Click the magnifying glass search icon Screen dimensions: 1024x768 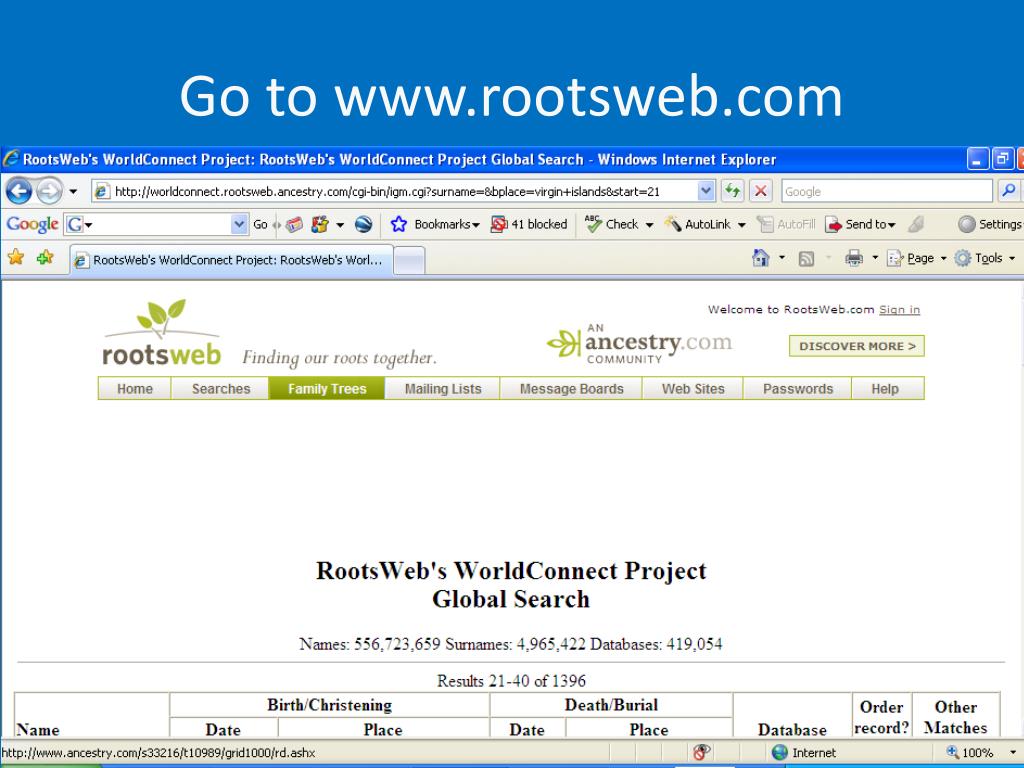(x=1008, y=191)
